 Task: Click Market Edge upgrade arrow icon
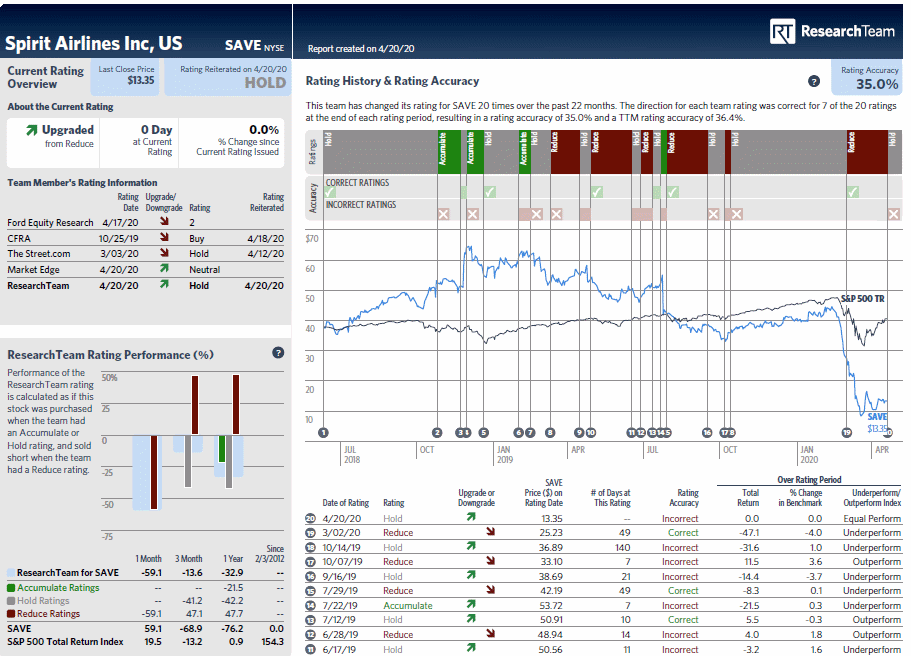pos(164,268)
